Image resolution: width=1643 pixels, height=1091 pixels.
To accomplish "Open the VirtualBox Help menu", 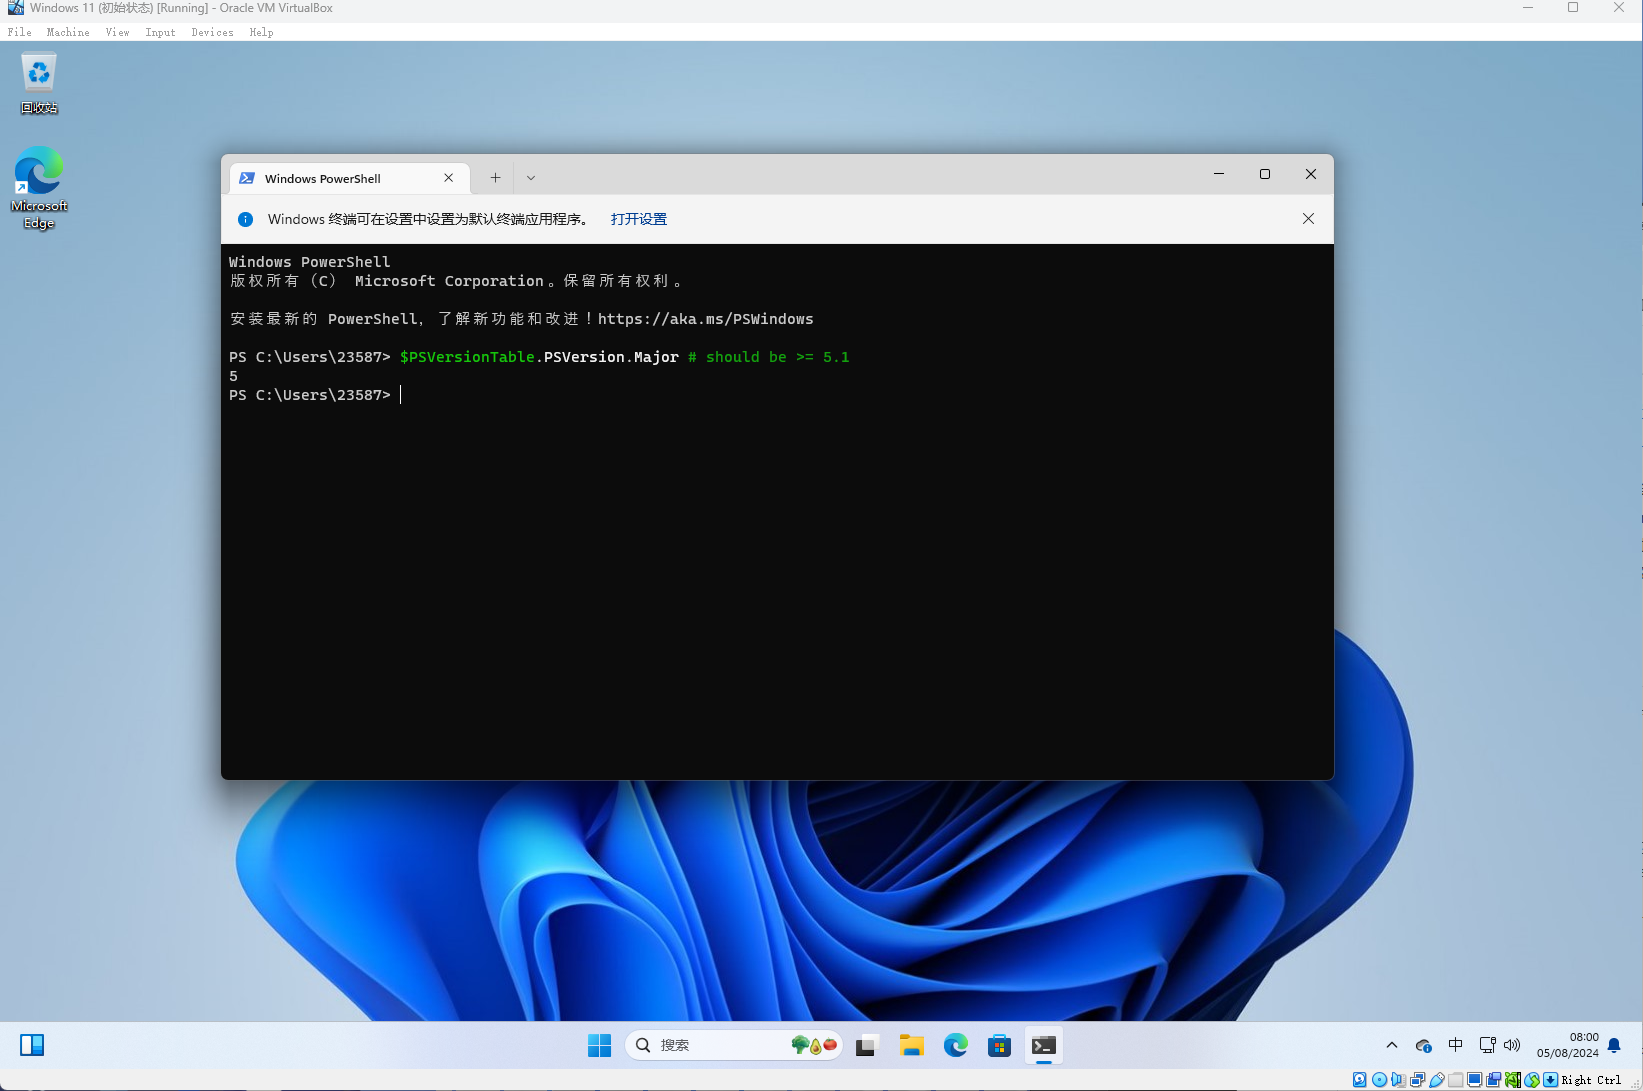I will pyautogui.click(x=261, y=32).
